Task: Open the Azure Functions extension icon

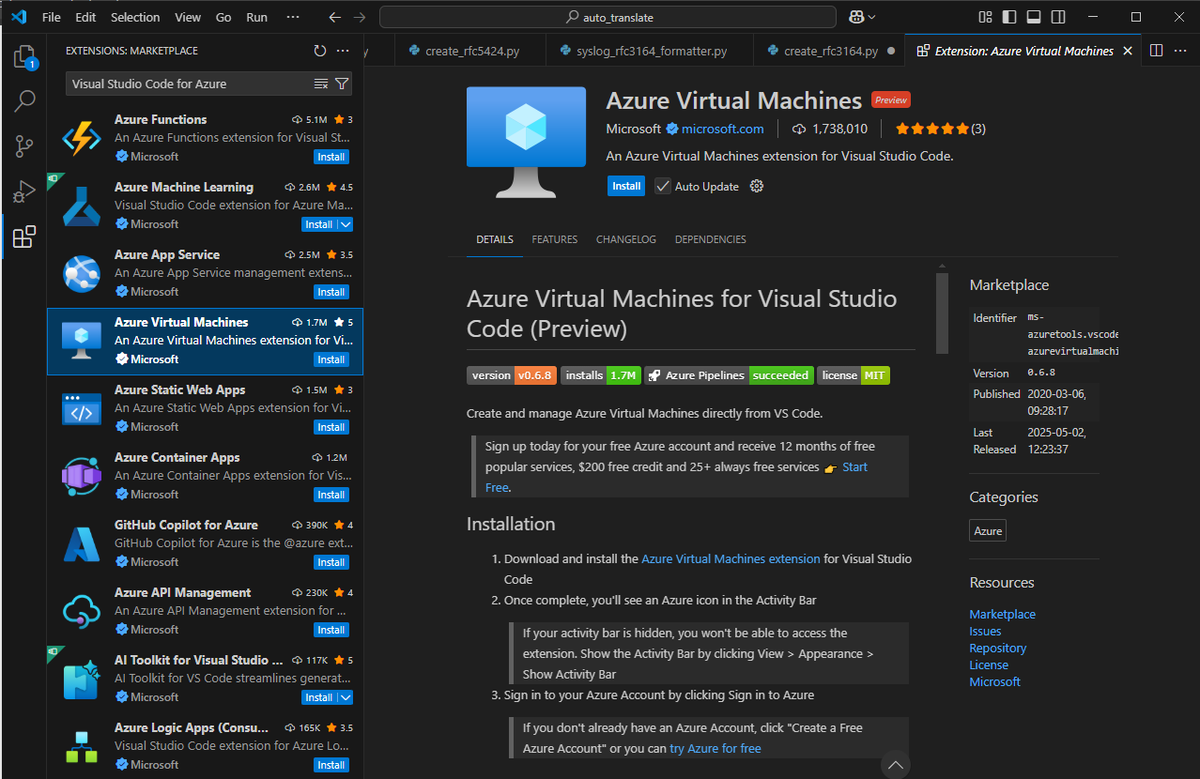Action: (x=81, y=138)
